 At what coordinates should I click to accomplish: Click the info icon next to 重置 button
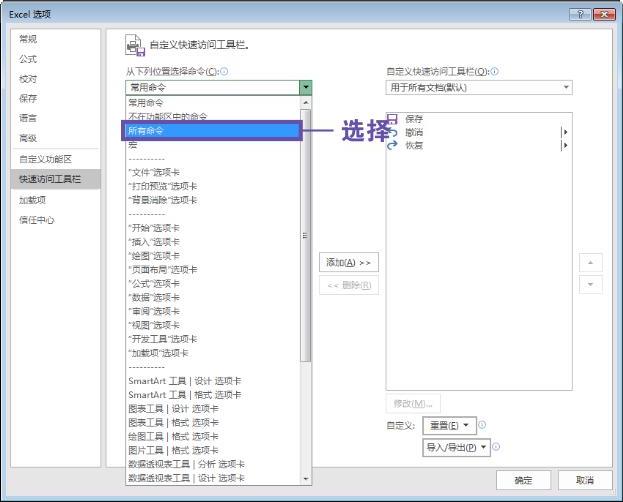tap(482, 425)
